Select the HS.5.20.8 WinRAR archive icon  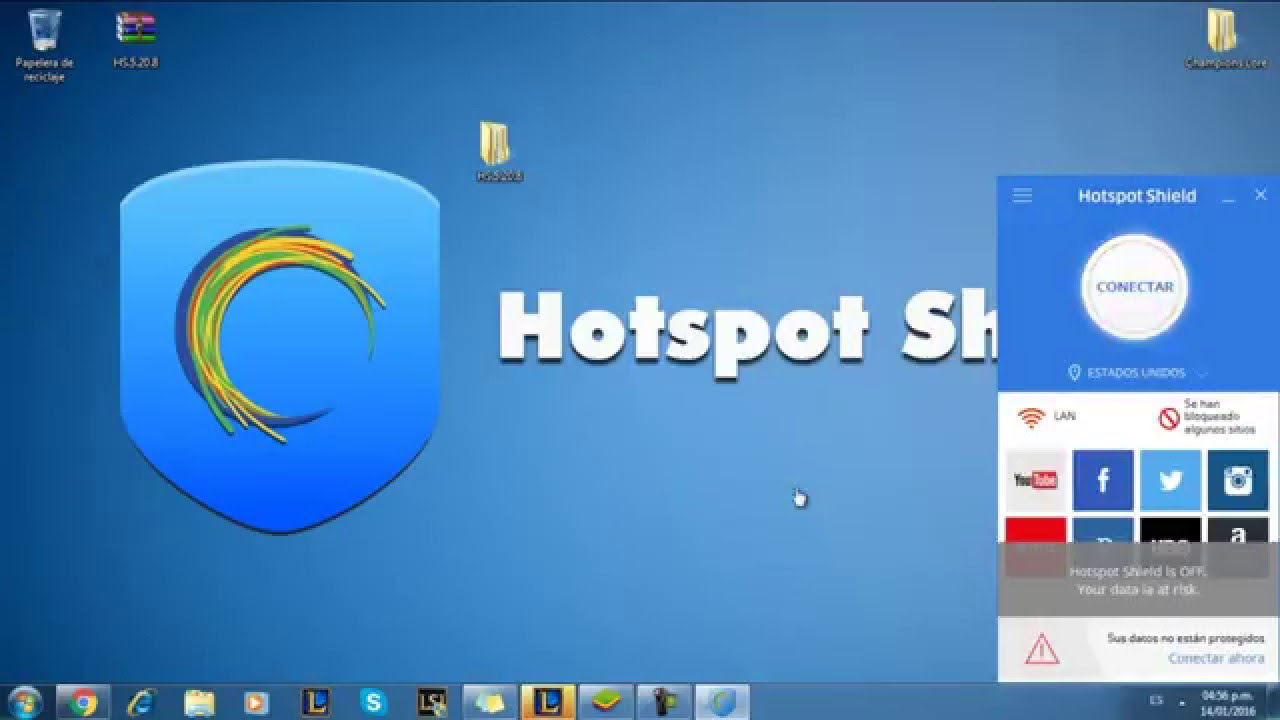pyautogui.click(x=136, y=40)
